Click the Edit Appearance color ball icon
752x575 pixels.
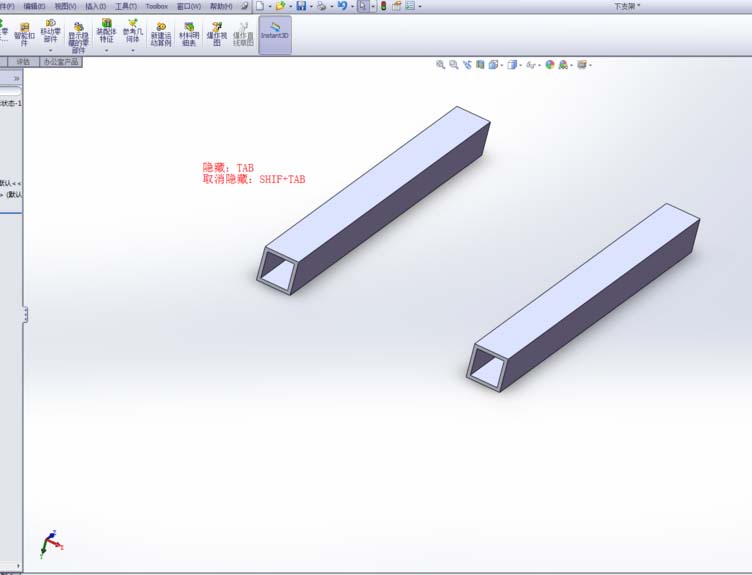point(550,65)
